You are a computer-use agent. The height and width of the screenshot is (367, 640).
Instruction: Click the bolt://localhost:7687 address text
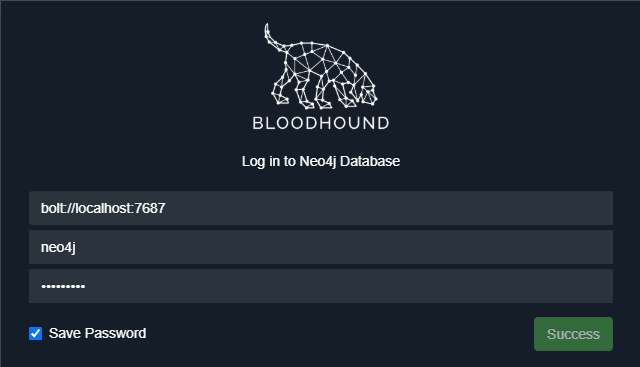(x=103, y=208)
